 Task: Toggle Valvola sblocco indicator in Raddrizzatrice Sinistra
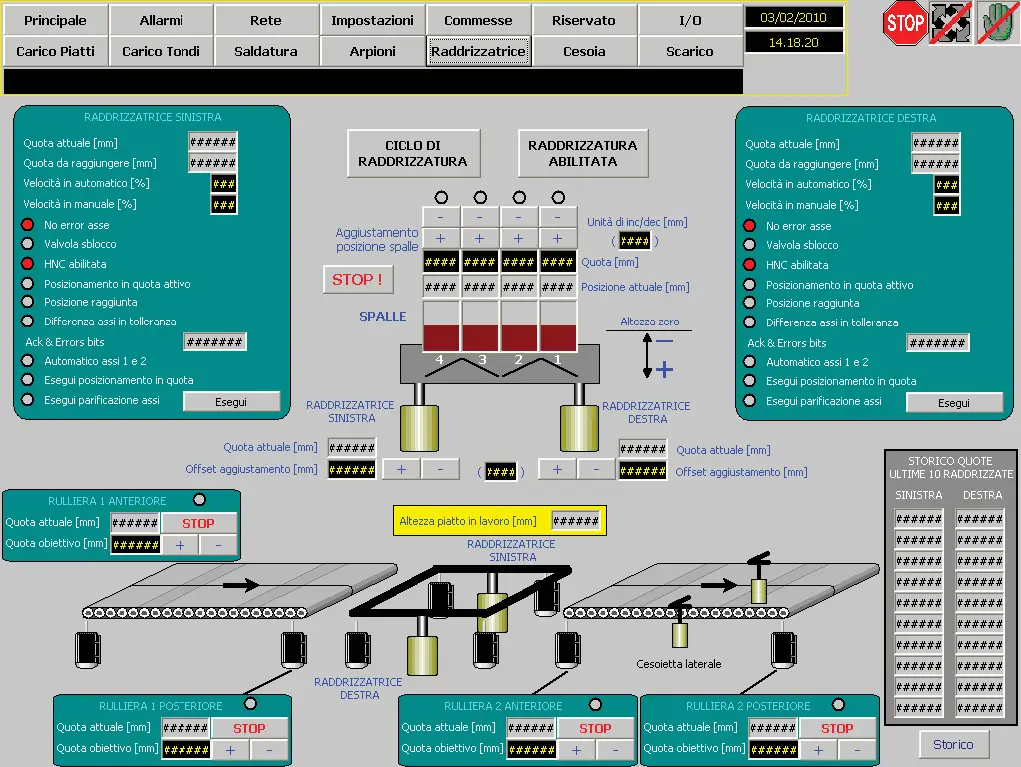[27, 244]
